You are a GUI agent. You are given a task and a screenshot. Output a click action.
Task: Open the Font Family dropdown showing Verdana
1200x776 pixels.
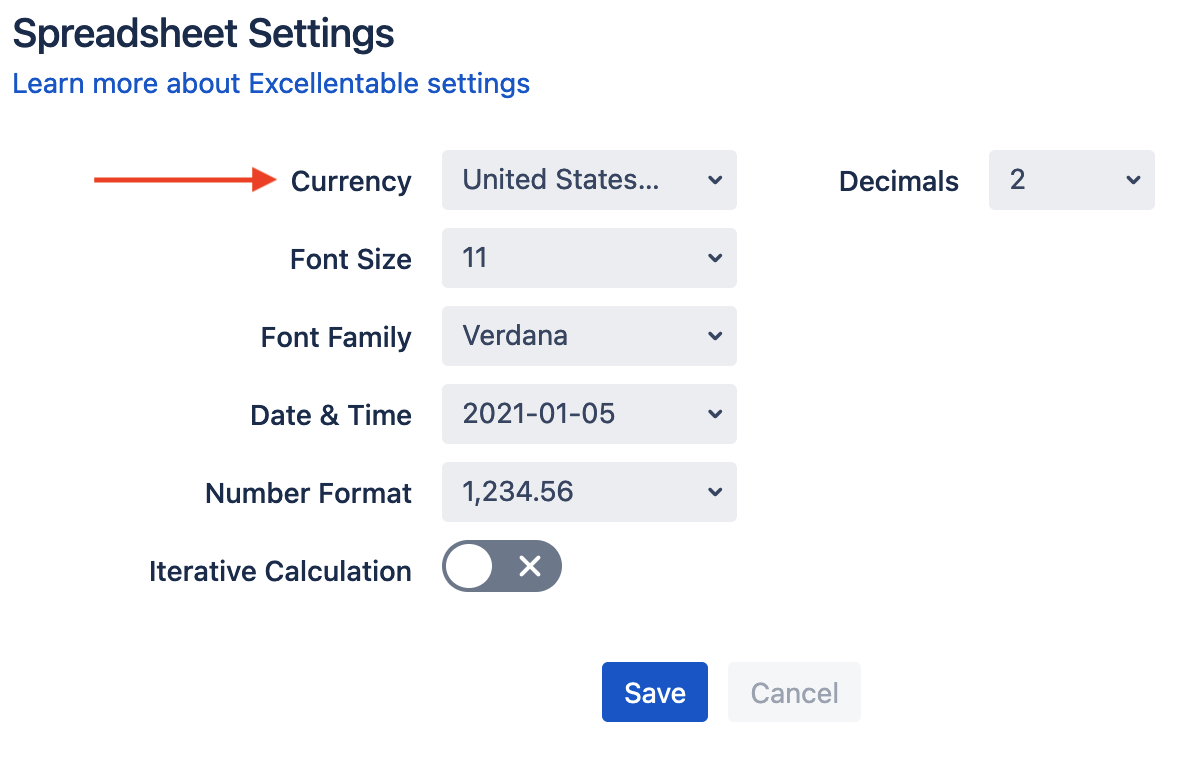589,336
